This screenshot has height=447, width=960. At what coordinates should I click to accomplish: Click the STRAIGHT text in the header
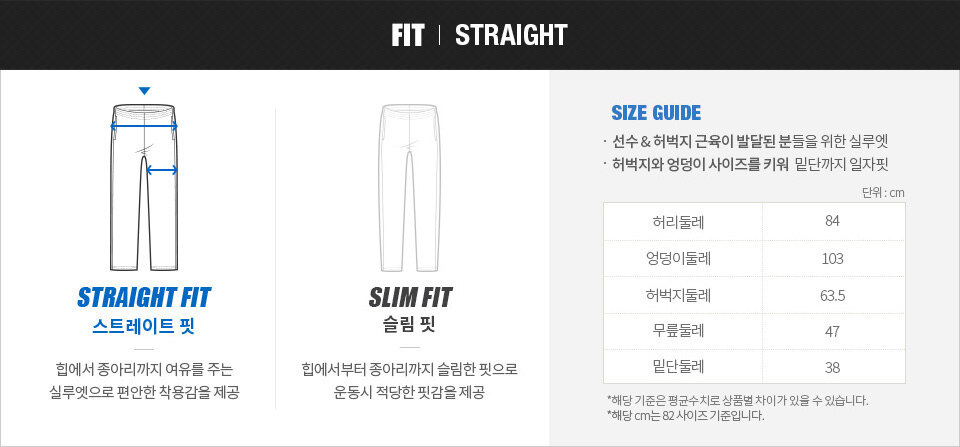[x=511, y=36]
